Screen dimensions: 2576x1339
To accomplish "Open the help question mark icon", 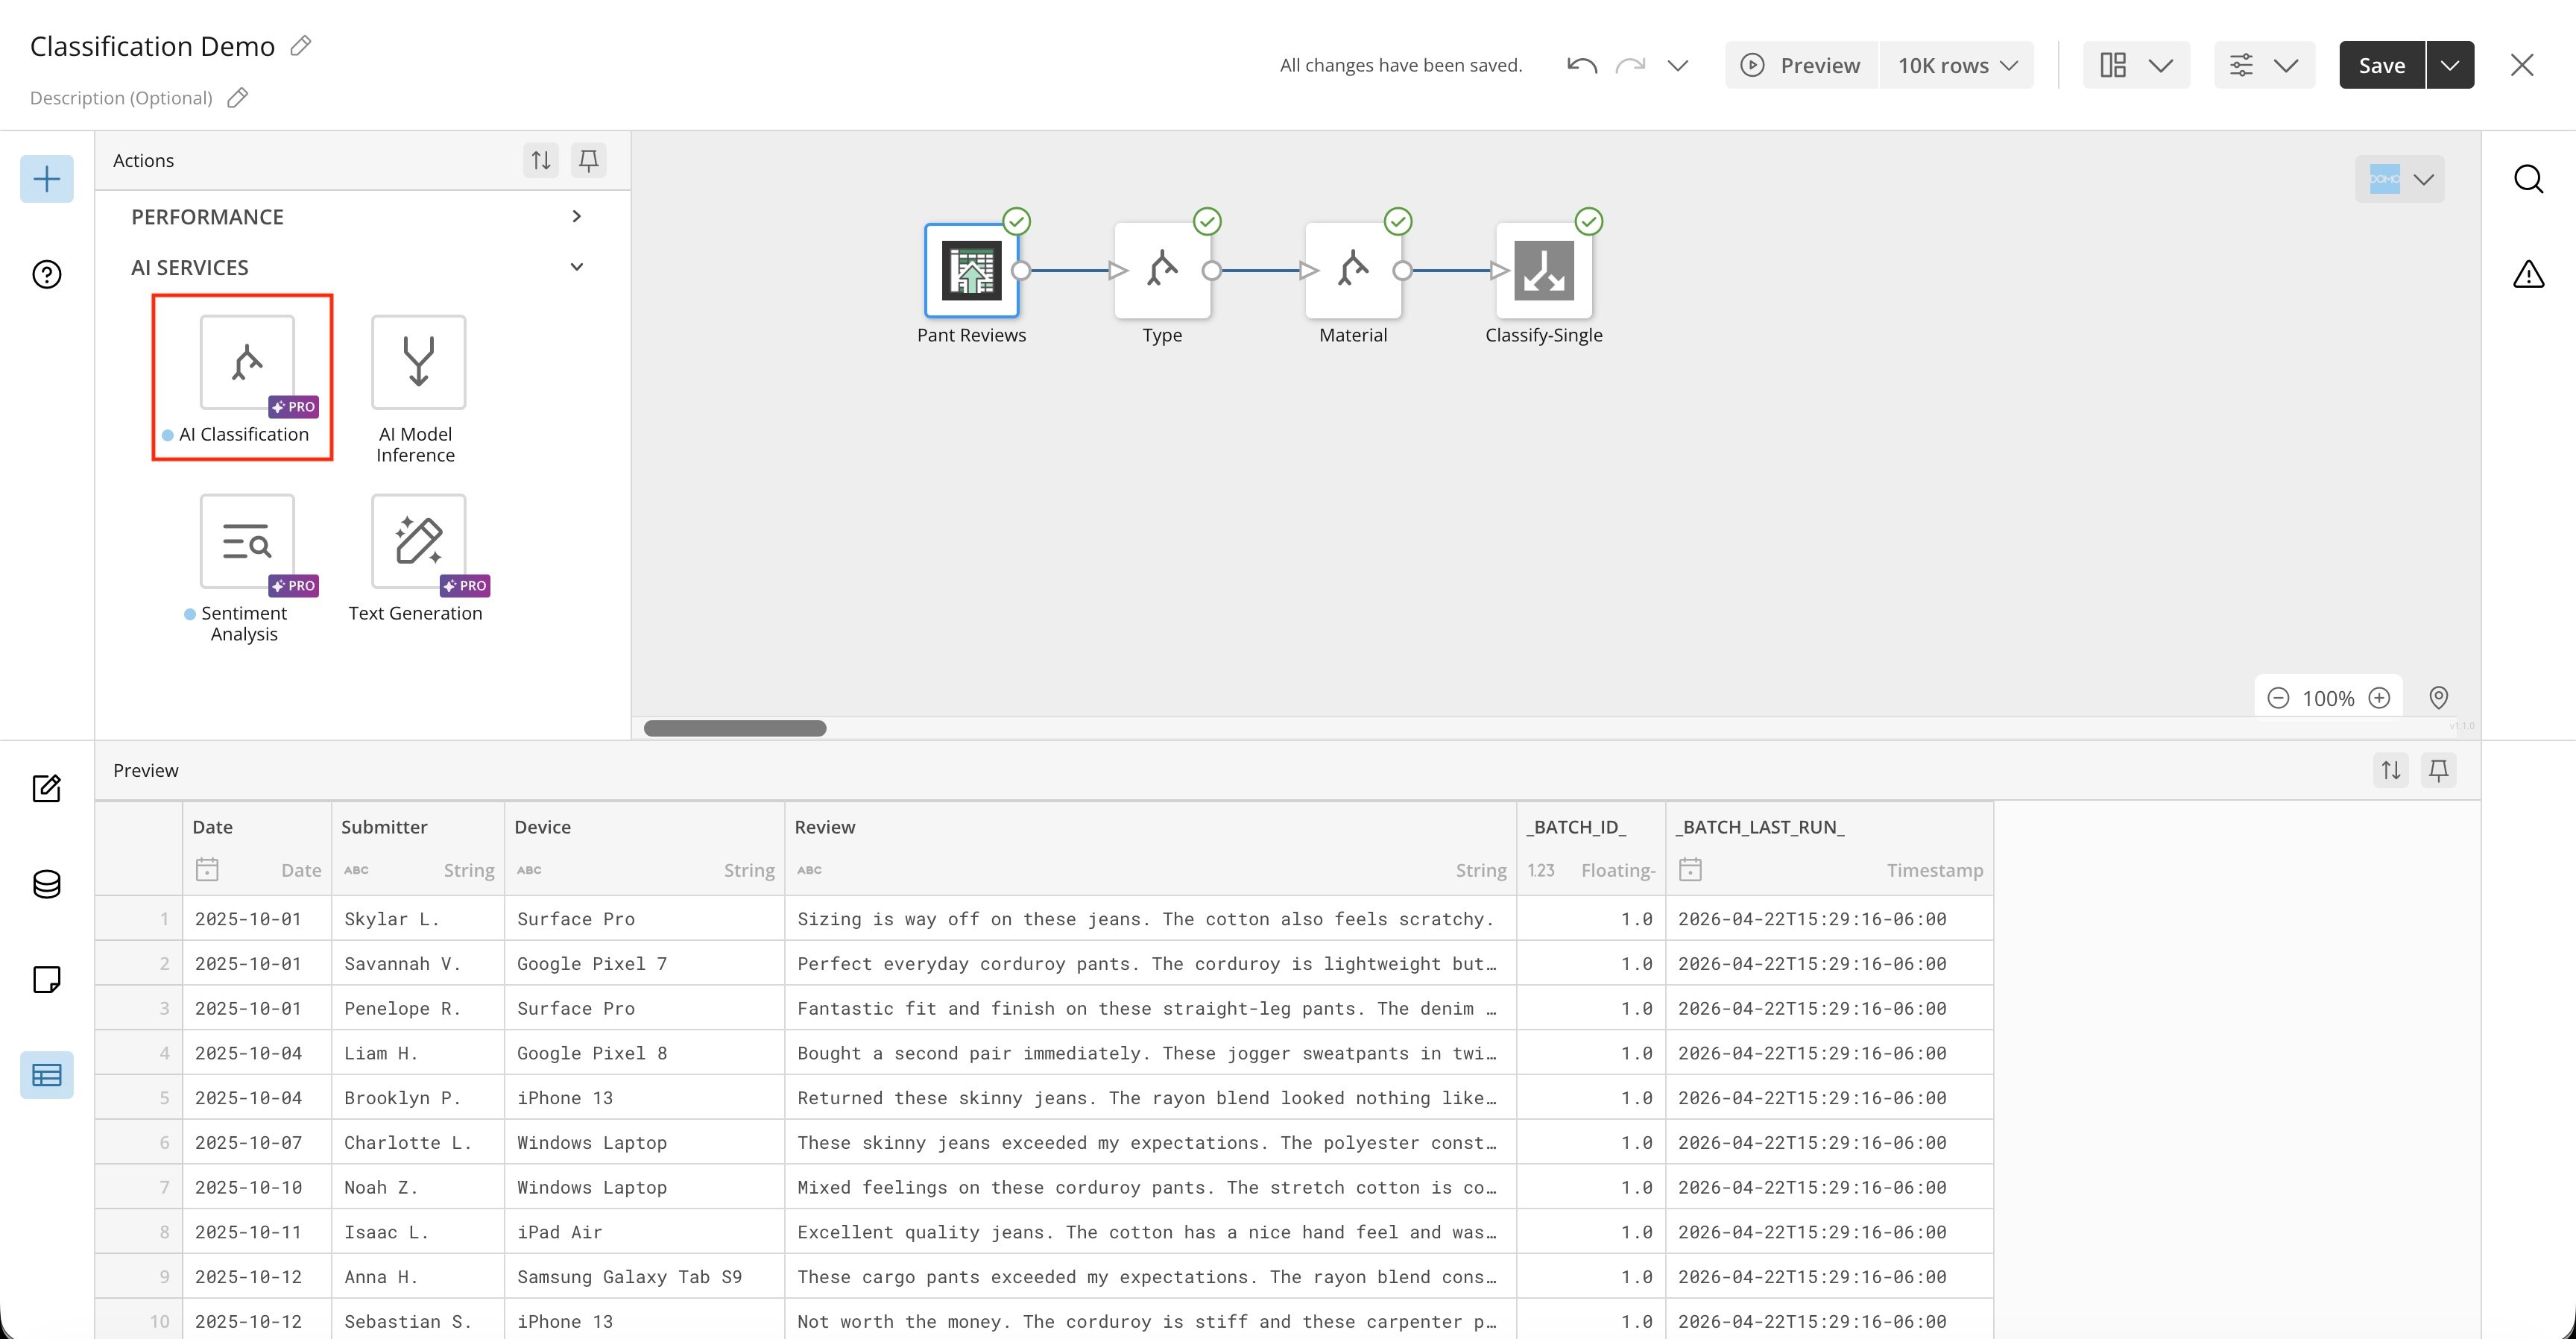I will coord(47,274).
